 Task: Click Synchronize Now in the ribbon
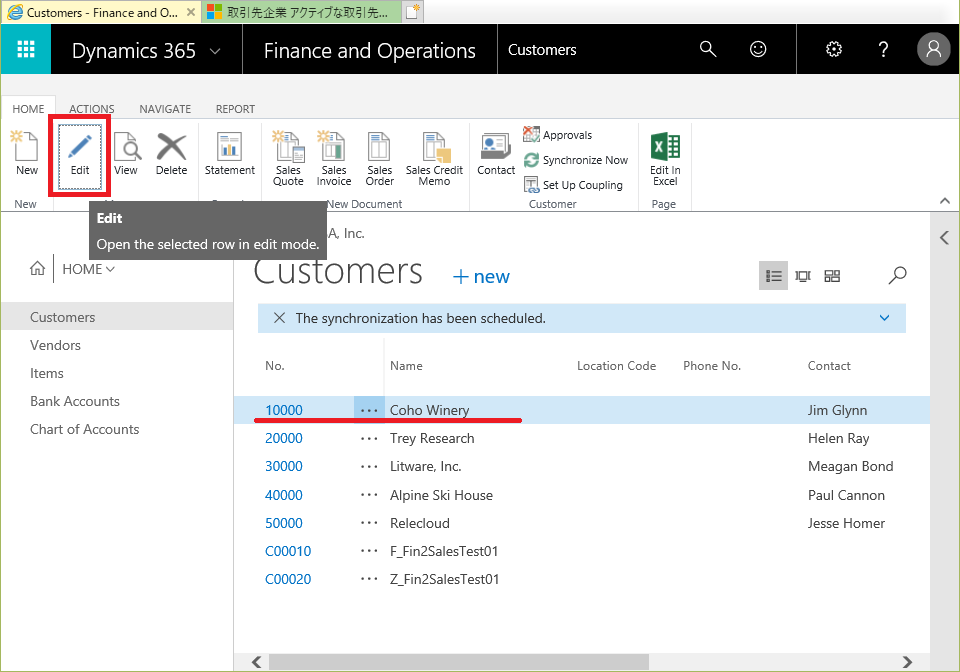576,160
